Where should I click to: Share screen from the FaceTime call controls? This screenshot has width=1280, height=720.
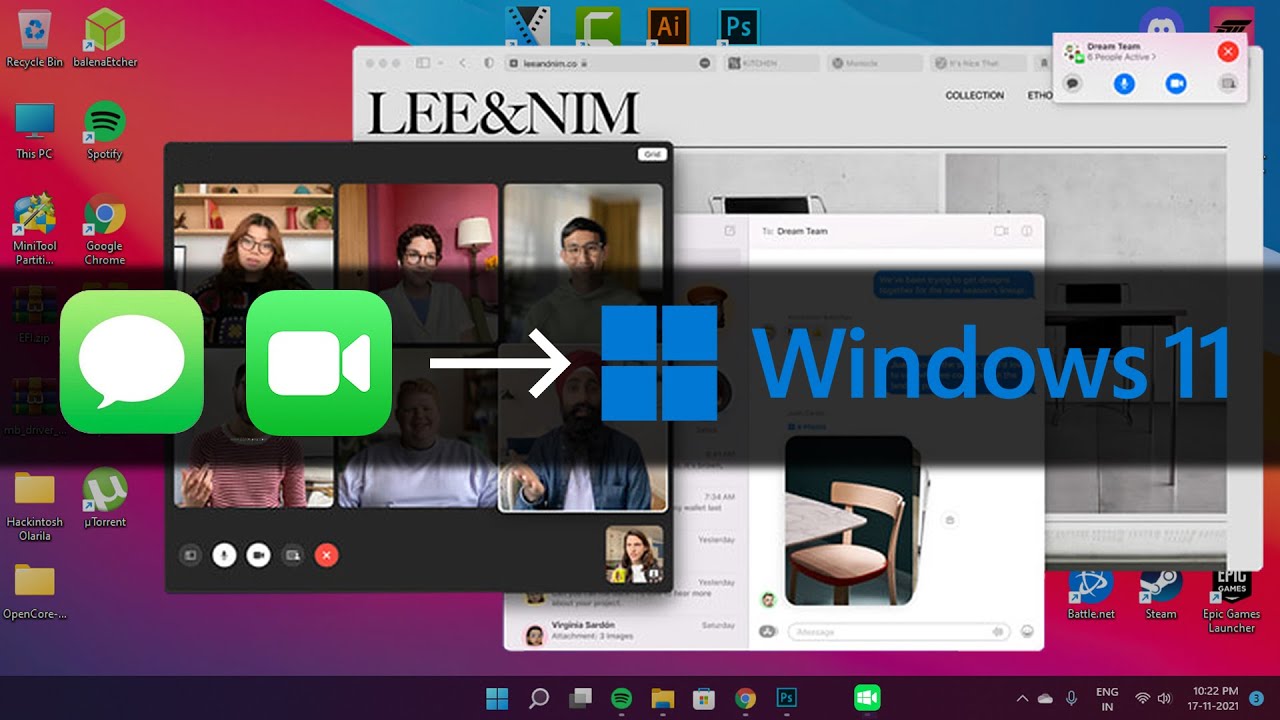292,555
